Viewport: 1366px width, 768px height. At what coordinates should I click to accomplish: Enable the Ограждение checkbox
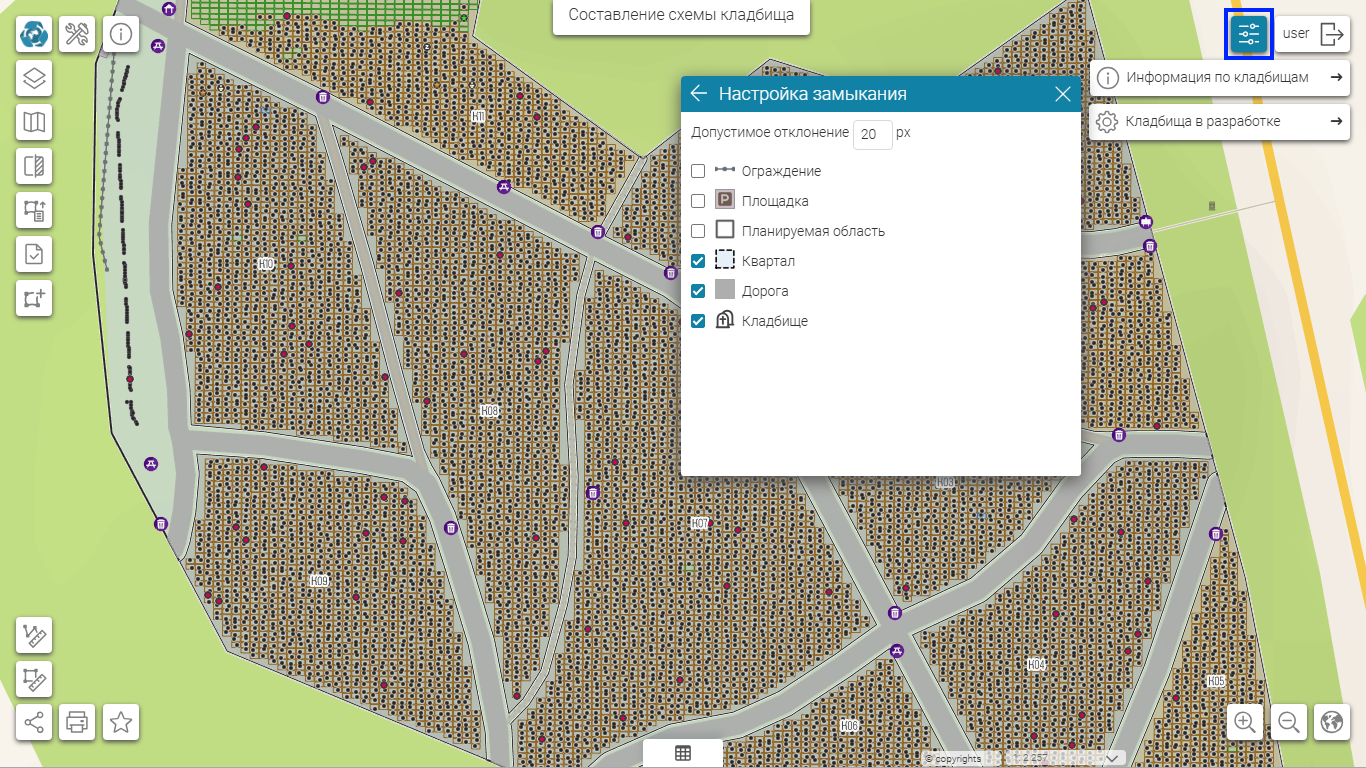tap(699, 171)
